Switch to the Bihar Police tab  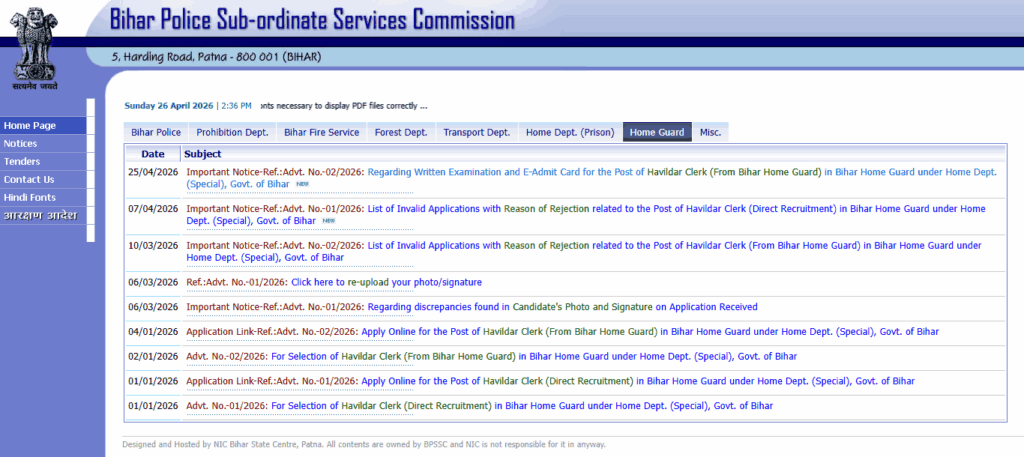coord(155,132)
